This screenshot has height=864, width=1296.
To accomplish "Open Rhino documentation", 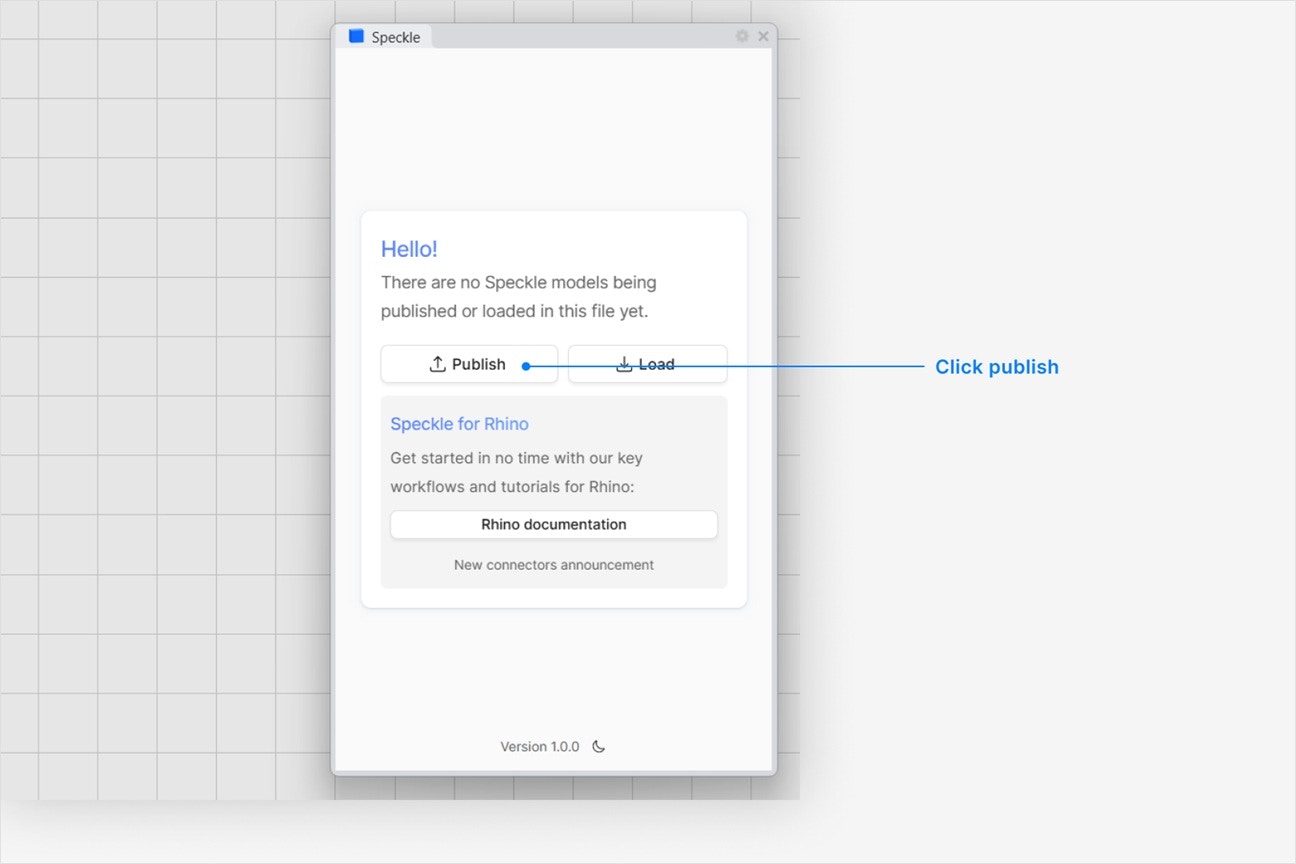I will (554, 525).
